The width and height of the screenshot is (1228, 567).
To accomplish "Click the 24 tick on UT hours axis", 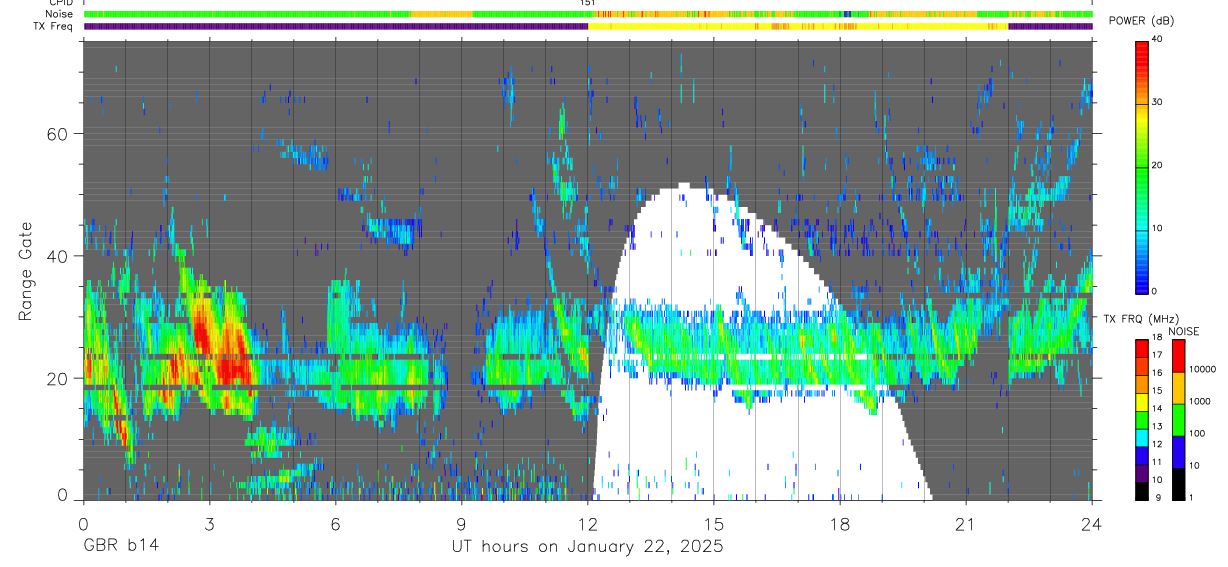I will tap(1092, 524).
